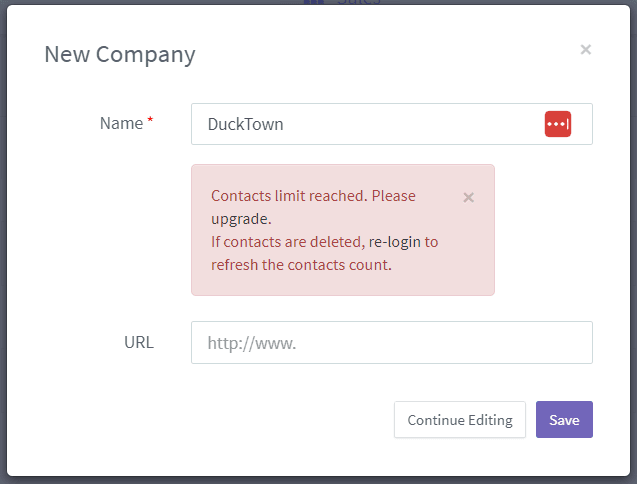
Task: Click the http://www. placeholder text
Action: [x=252, y=343]
